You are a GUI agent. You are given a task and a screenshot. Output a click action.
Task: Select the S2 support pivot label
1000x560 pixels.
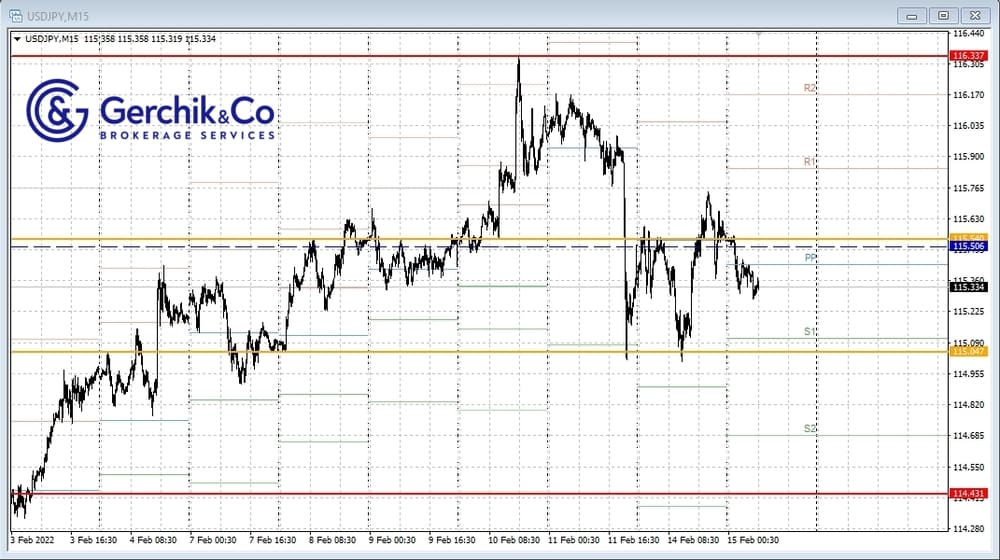click(810, 428)
